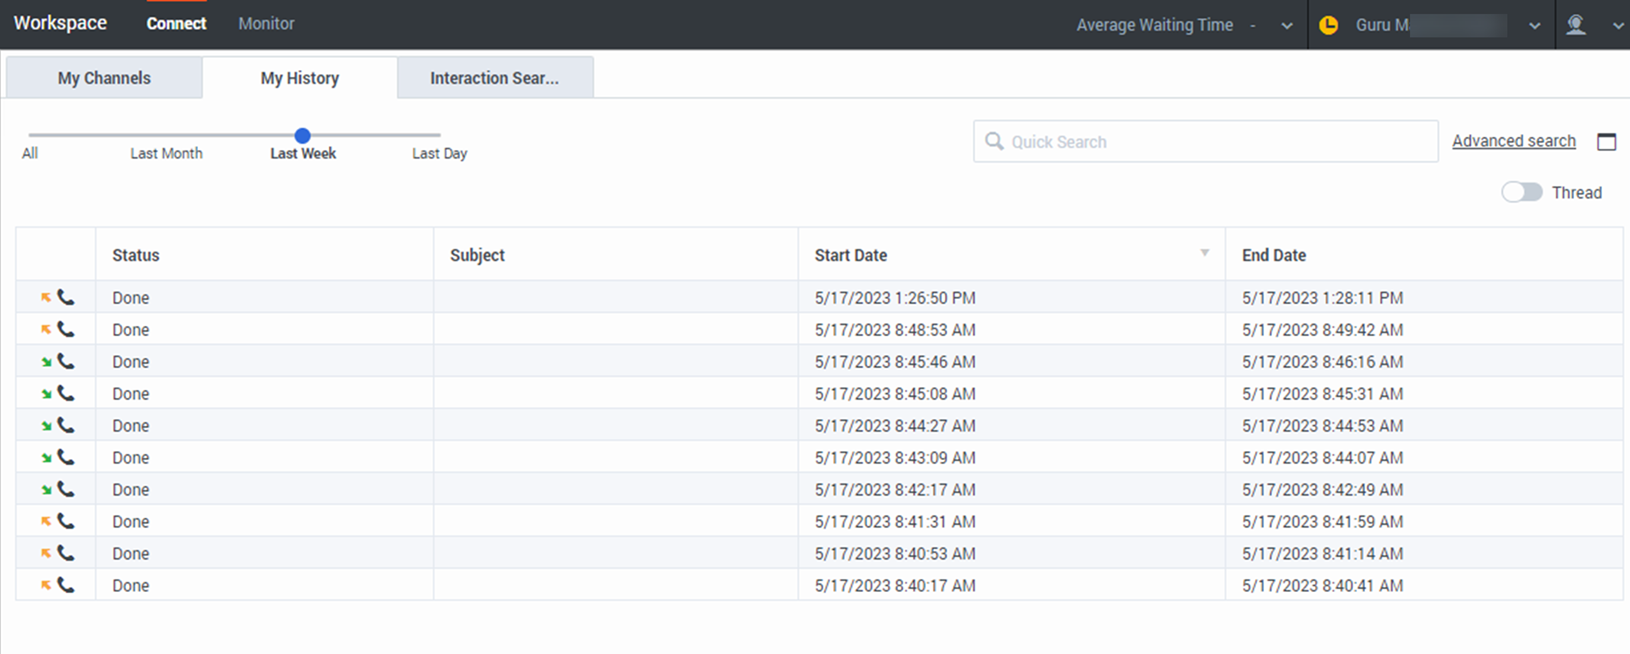Expand the Average Waiting Time dropdown arrow

click(x=1287, y=26)
